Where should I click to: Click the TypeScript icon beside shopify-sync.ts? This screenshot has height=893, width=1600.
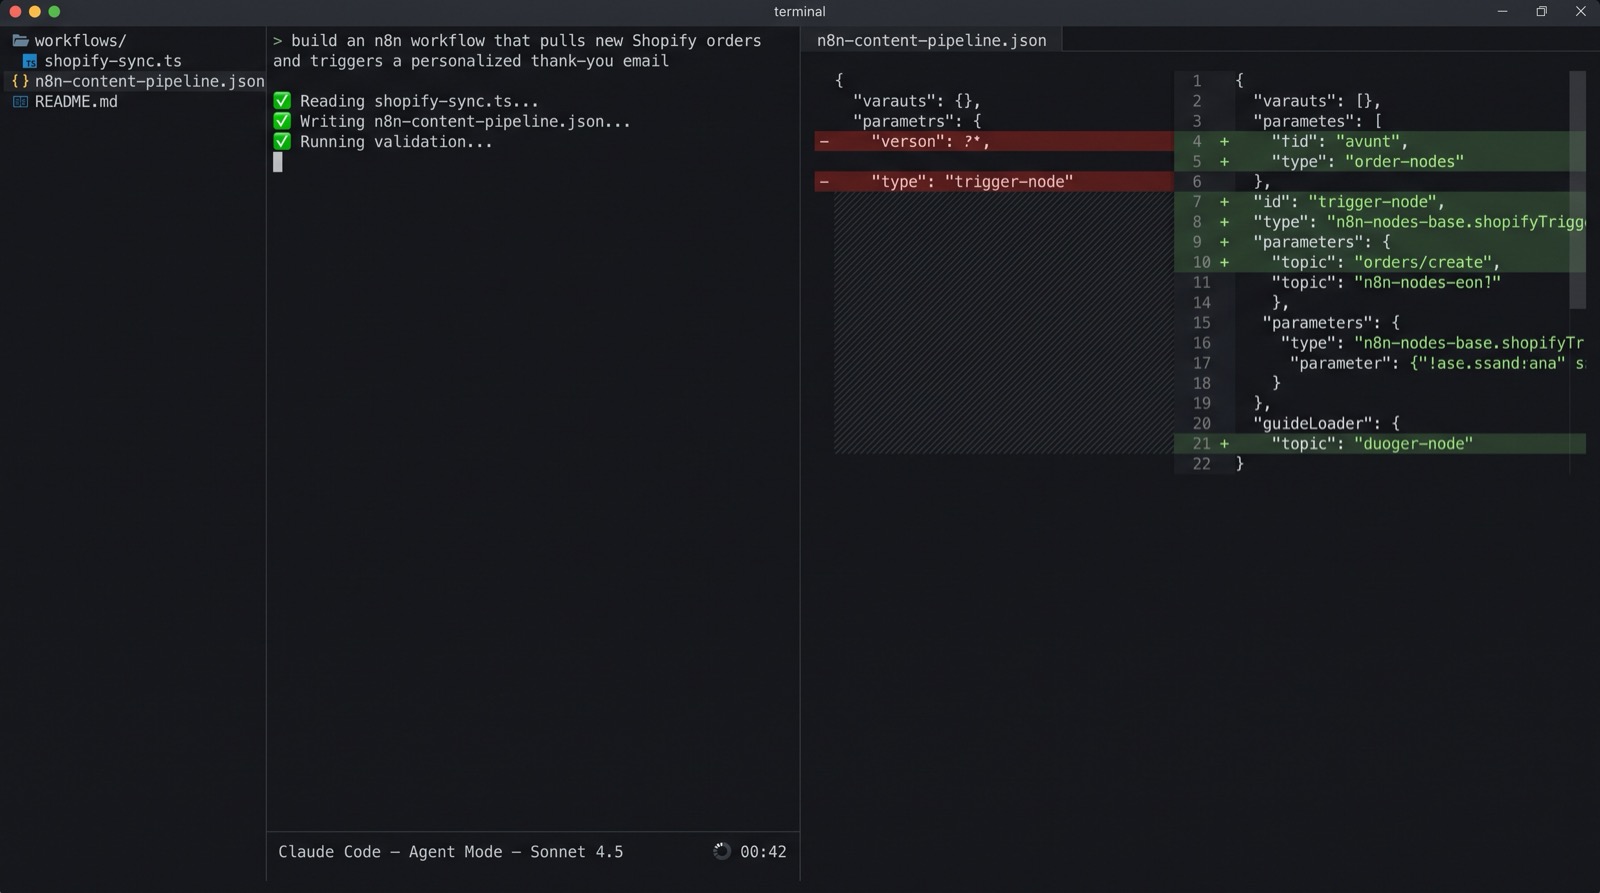pyautogui.click(x=30, y=62)
